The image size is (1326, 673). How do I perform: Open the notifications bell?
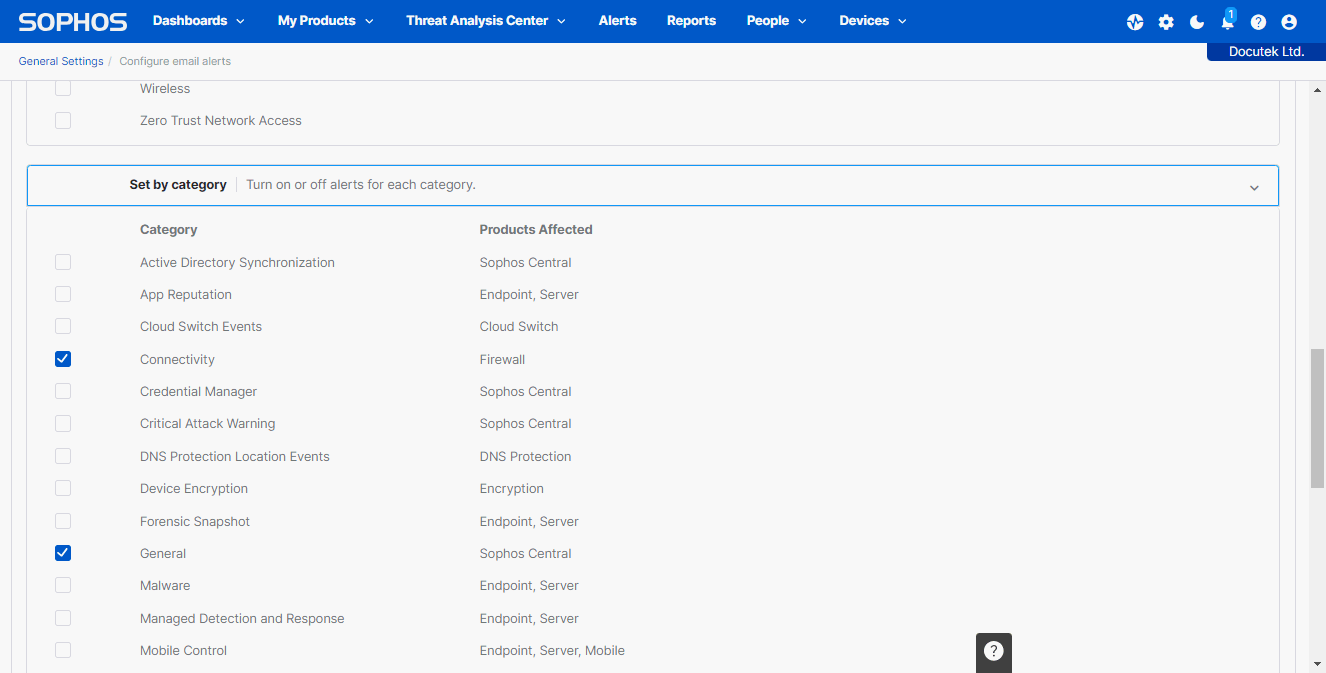[x=1228, y=21]
